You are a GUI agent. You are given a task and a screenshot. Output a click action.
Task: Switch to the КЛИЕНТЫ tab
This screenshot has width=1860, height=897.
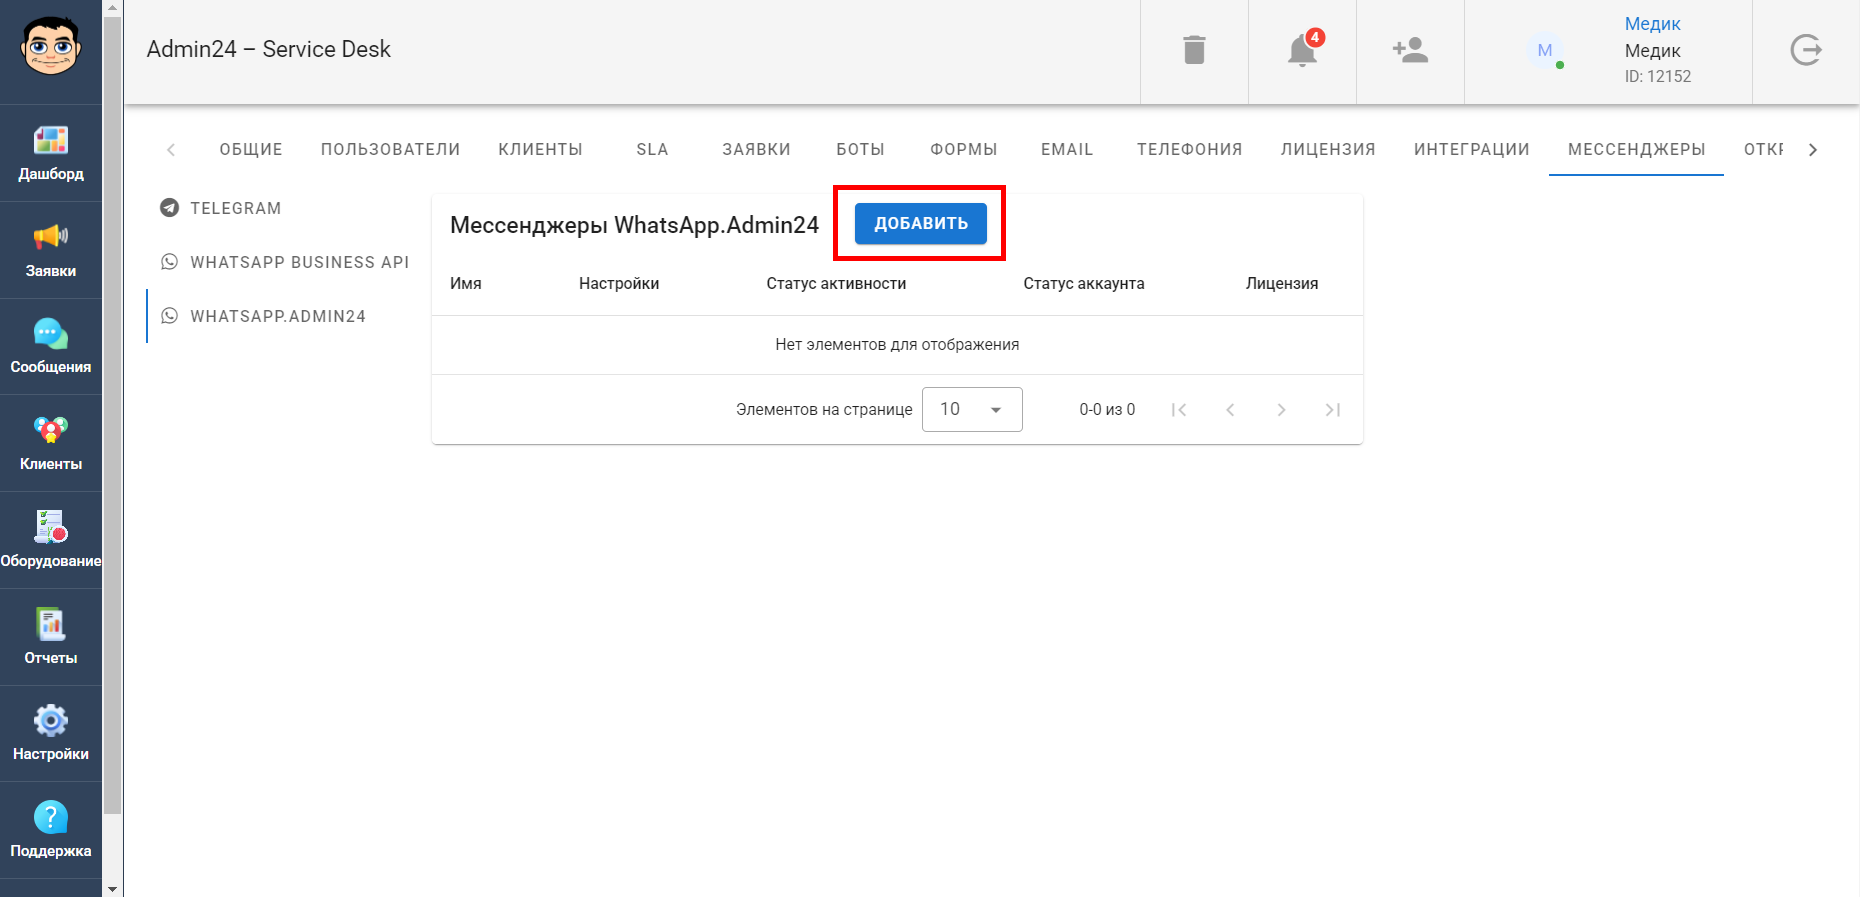coord(540,149)
